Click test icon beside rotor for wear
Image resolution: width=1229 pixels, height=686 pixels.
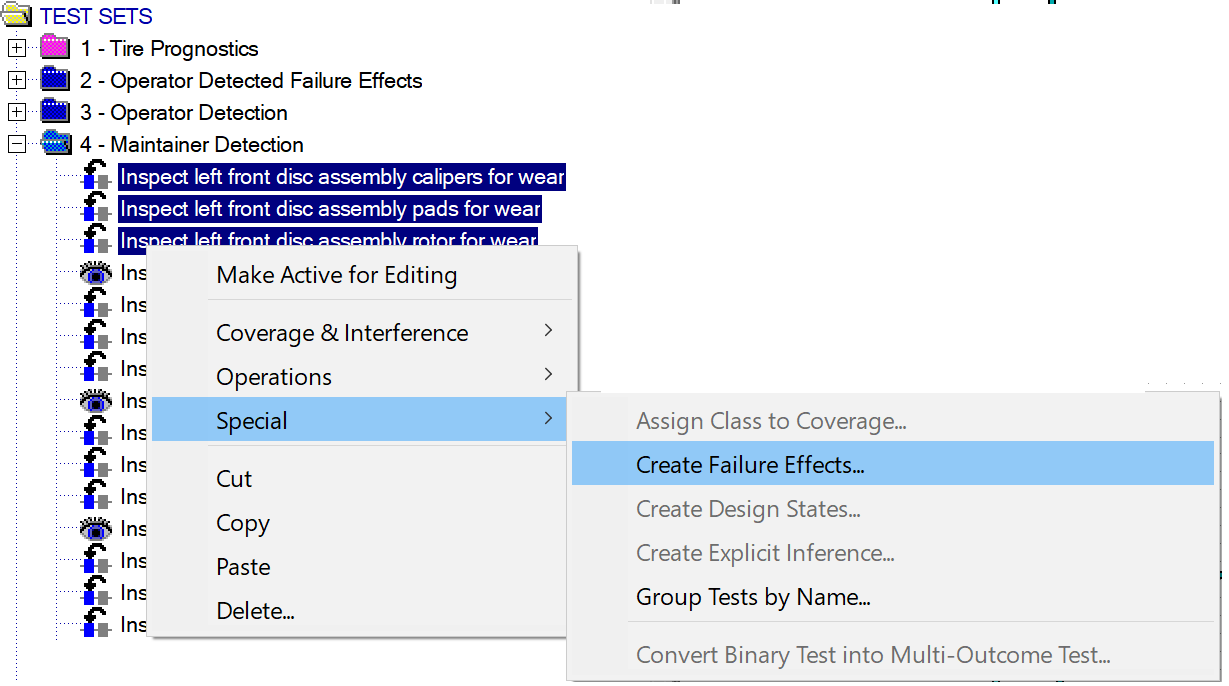point(95,238)
